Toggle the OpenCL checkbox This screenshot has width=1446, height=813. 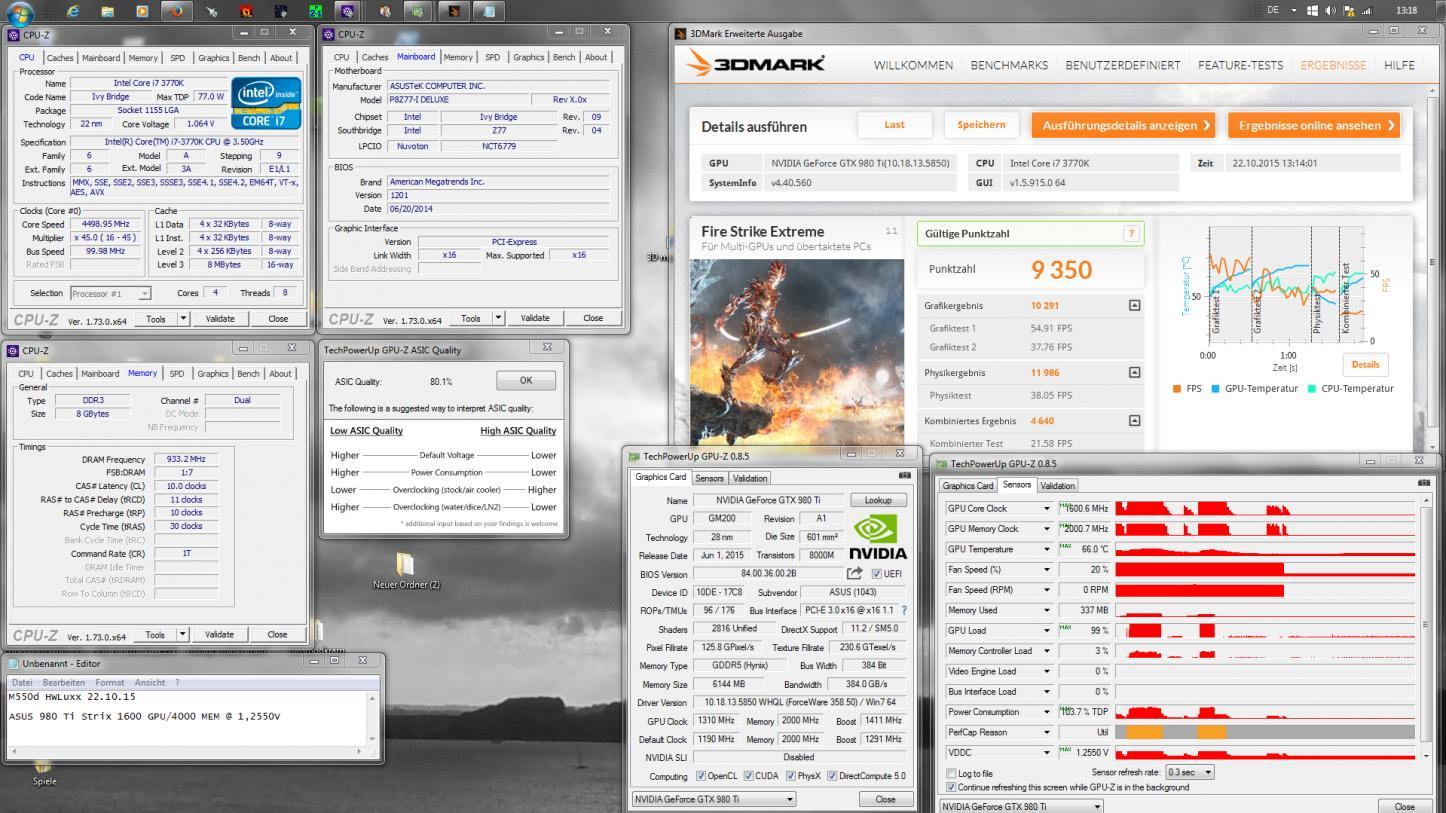[x=701, y=776]
